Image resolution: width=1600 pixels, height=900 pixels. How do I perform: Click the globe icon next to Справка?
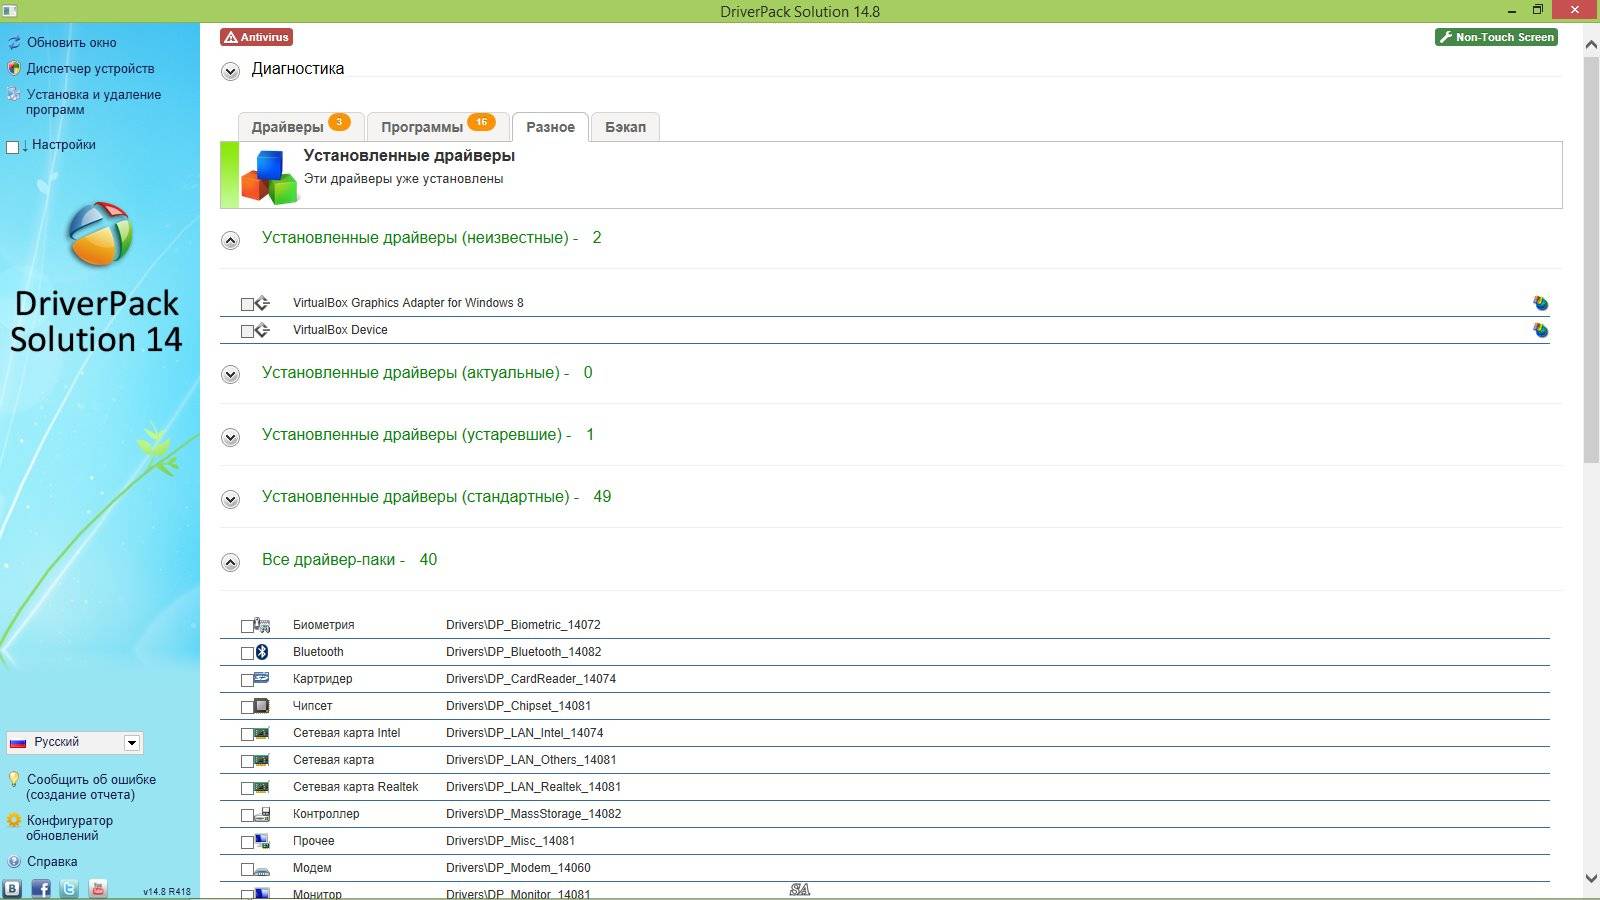click(14, 861)
